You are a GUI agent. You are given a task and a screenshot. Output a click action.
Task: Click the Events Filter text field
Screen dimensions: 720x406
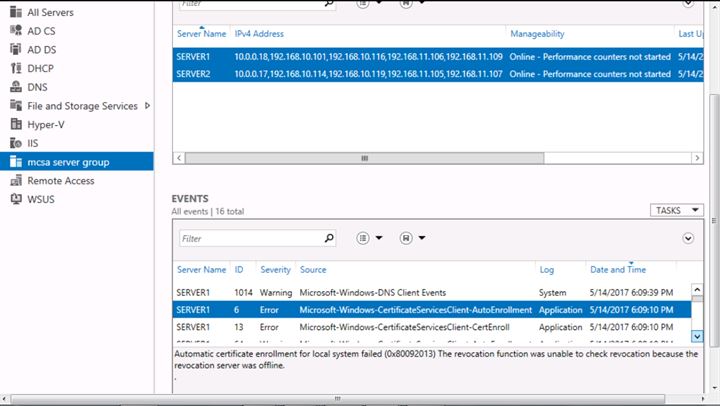[x=250, y=239]
